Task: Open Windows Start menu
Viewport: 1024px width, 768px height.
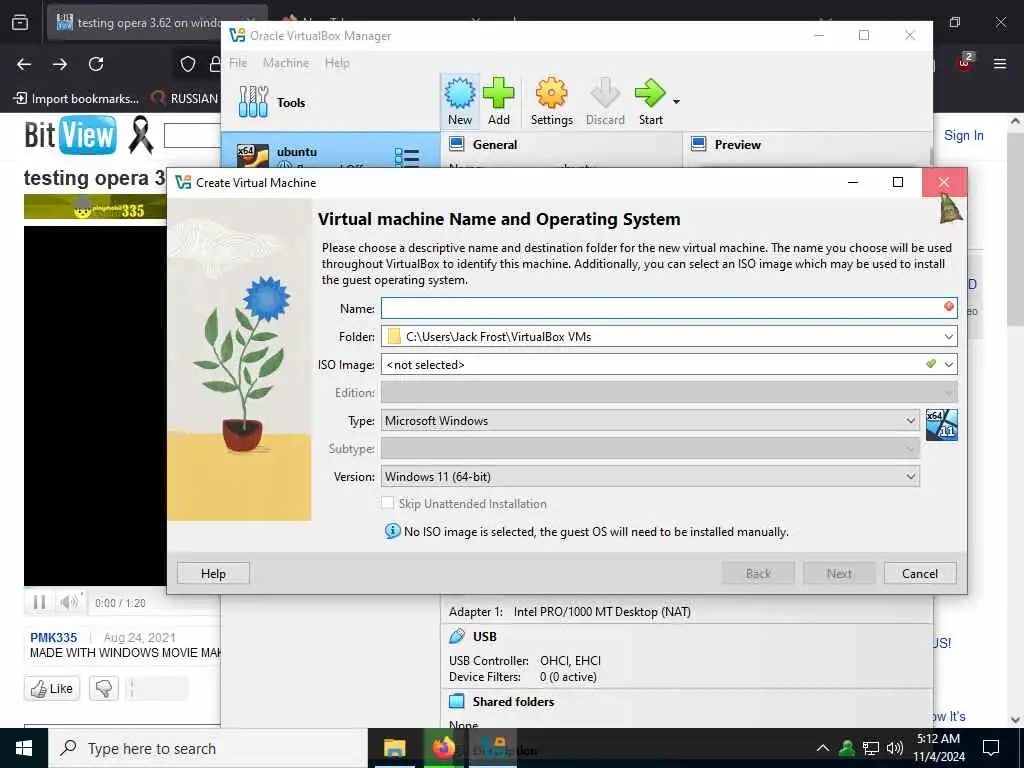Action: click(x=24, y=748)
